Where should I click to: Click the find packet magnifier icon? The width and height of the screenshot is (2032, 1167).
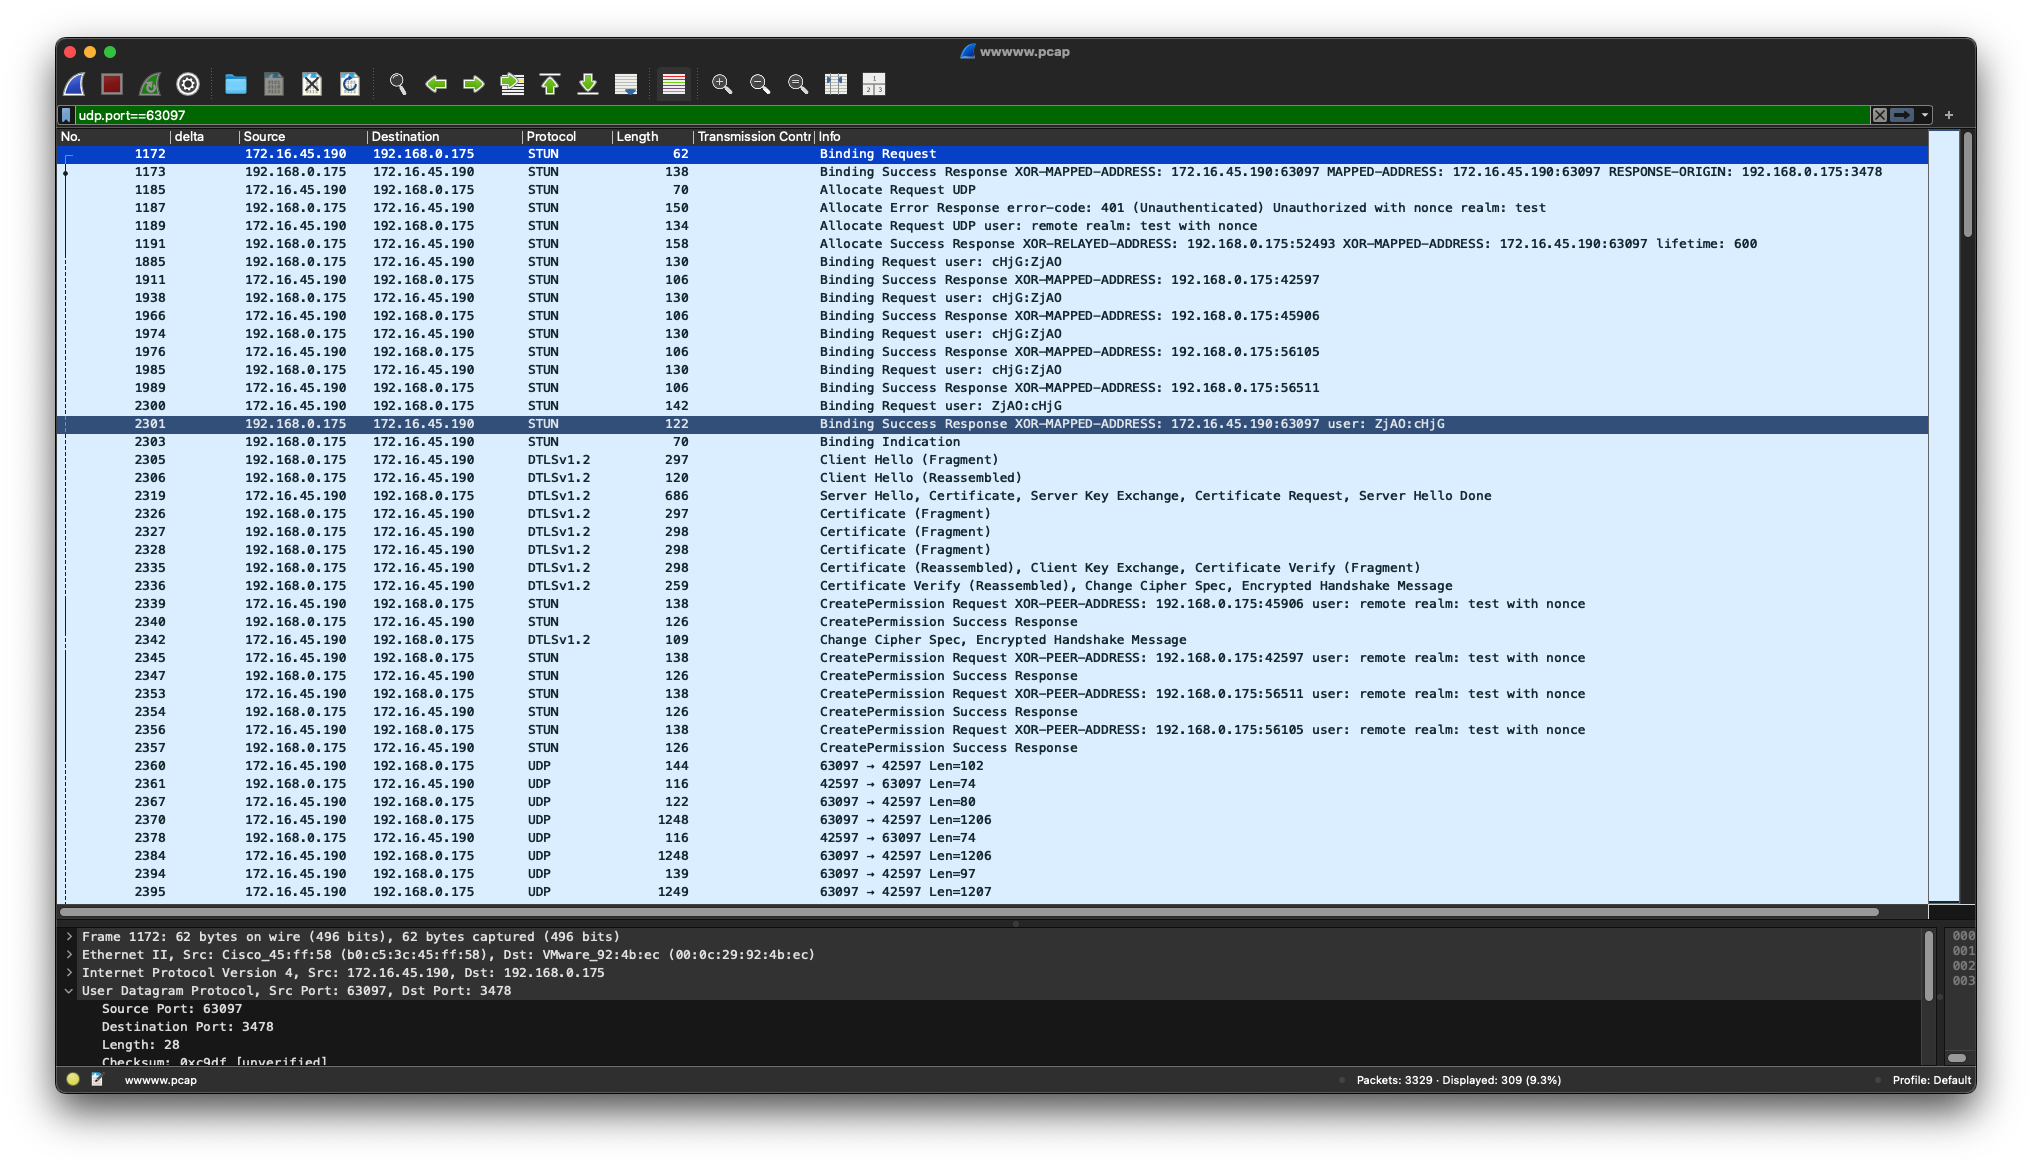pyautogui.click(x=398, y=85)
